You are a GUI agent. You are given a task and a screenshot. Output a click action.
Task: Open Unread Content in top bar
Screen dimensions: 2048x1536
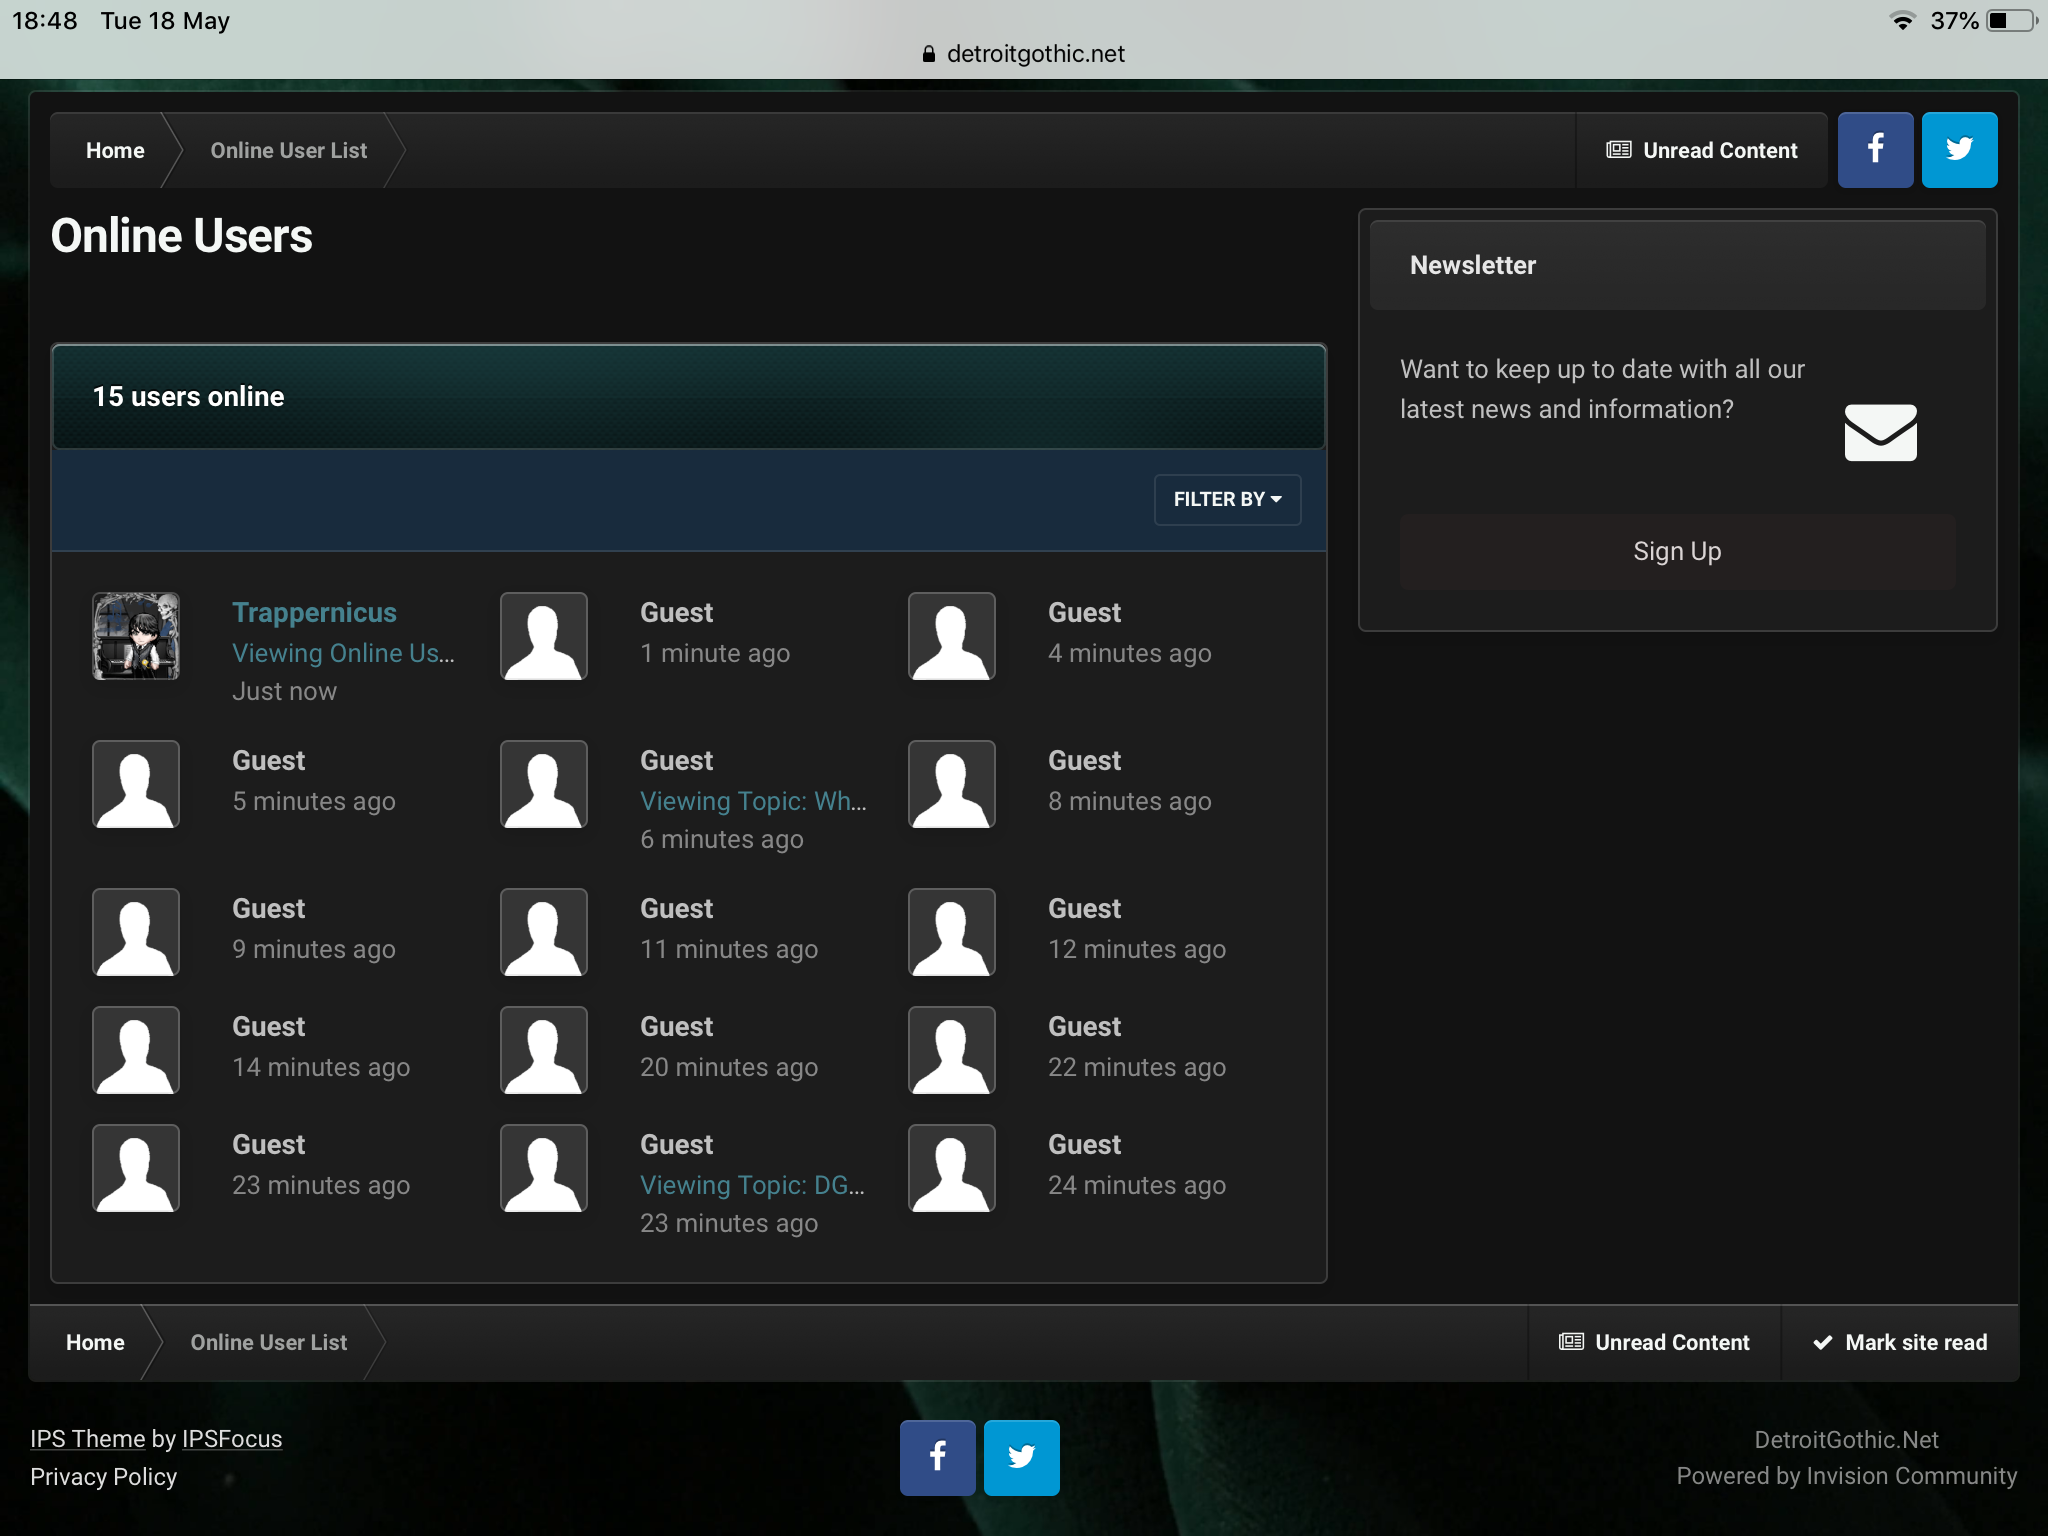point(1702,150)
